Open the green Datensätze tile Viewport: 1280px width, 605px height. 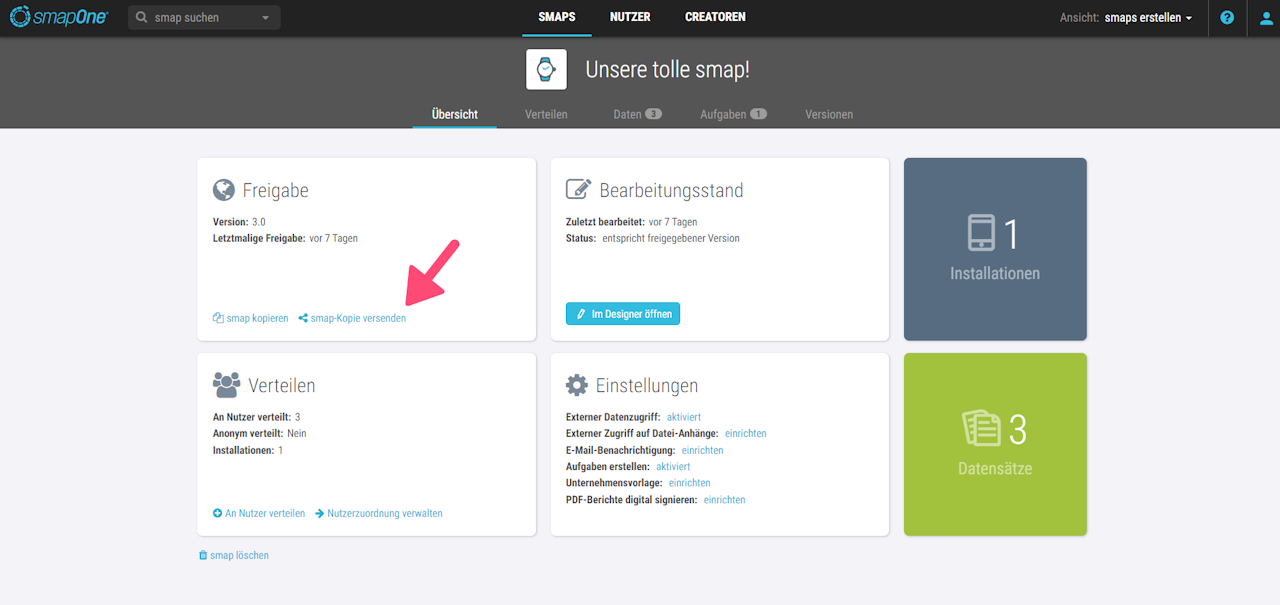(x=995, y=445)
